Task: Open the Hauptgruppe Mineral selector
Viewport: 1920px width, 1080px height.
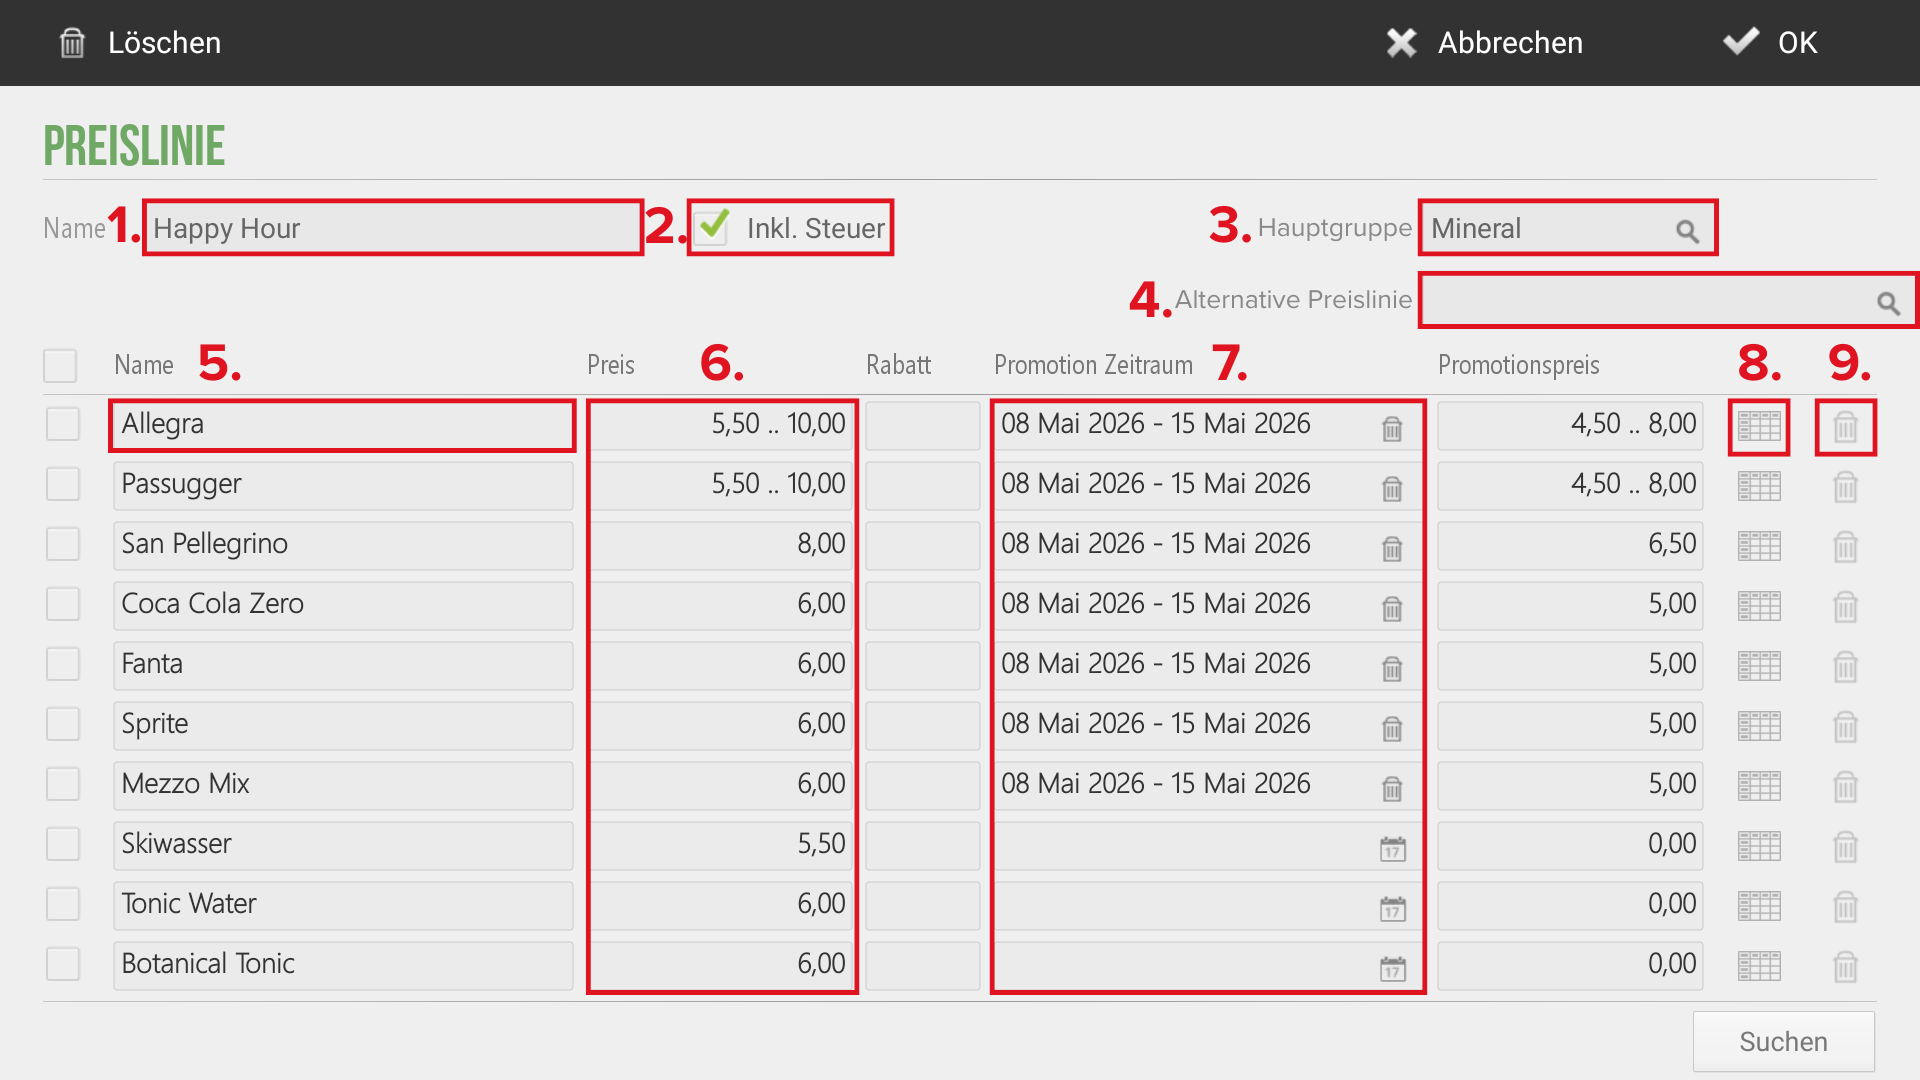Action: 1567,228
